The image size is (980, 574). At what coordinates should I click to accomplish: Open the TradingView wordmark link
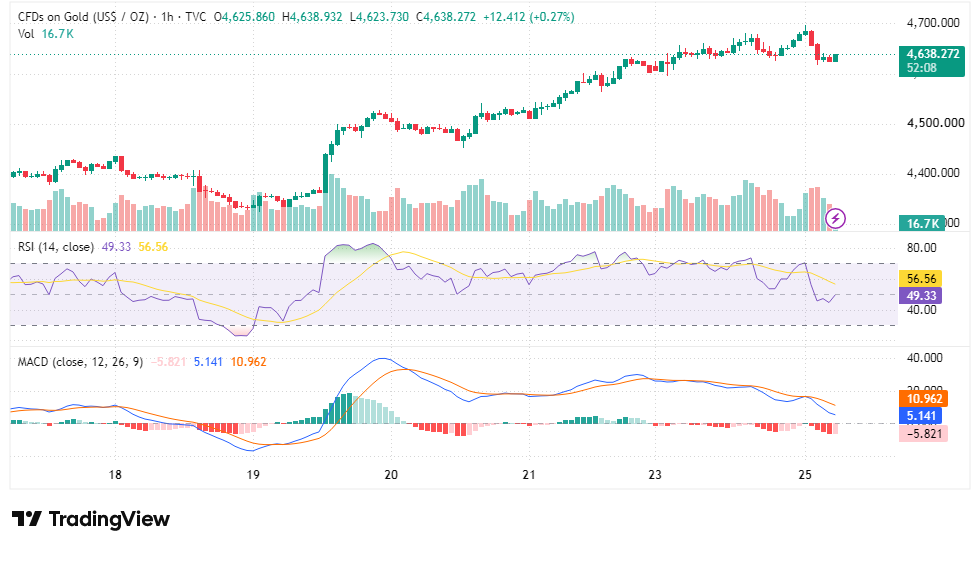point(109,519)
